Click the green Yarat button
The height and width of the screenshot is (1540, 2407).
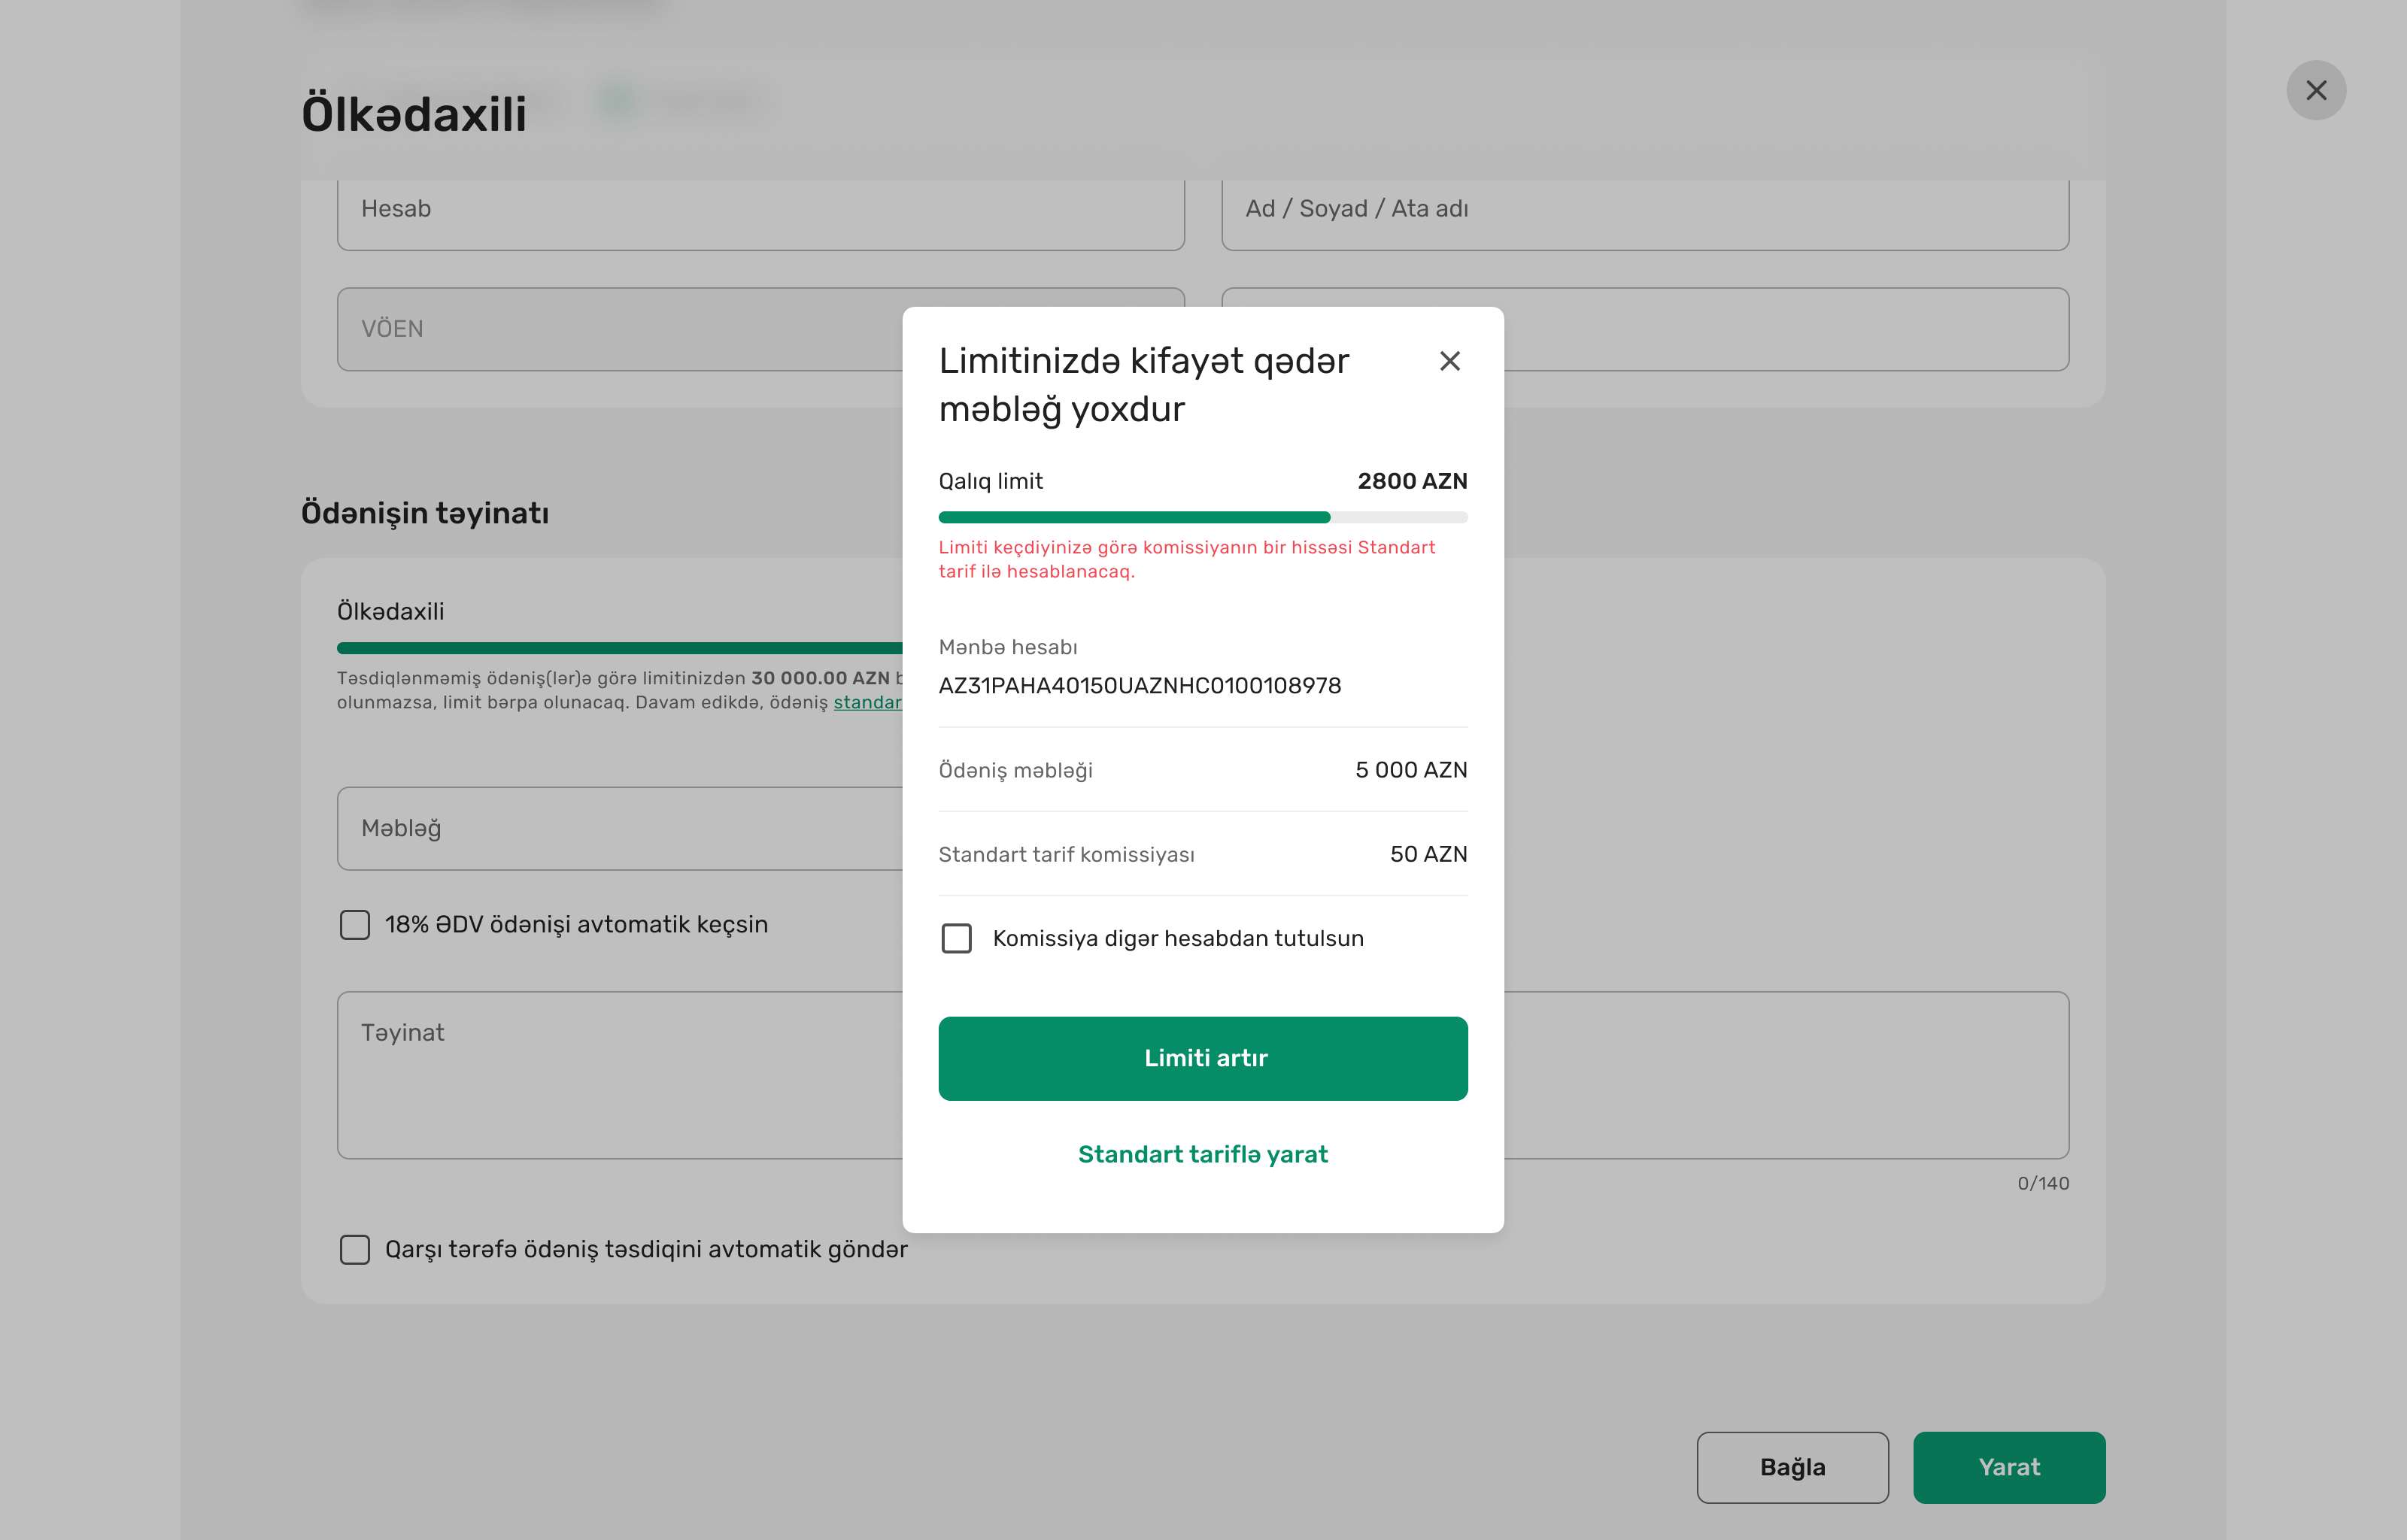[2008, 1467]
